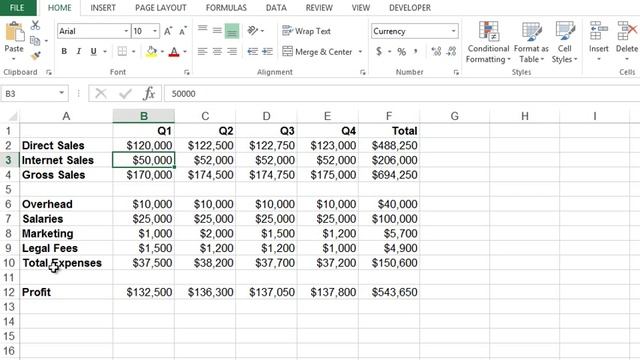Image resolution: width=640 pixels, height=360 pixels.
Task: Click the Cancel X in formula bar
Action: pos(101,93)
